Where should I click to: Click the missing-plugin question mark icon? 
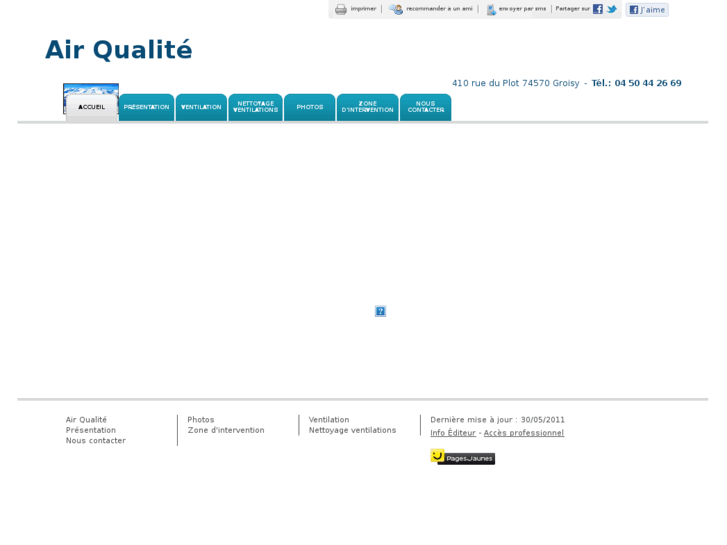point(380,311)
